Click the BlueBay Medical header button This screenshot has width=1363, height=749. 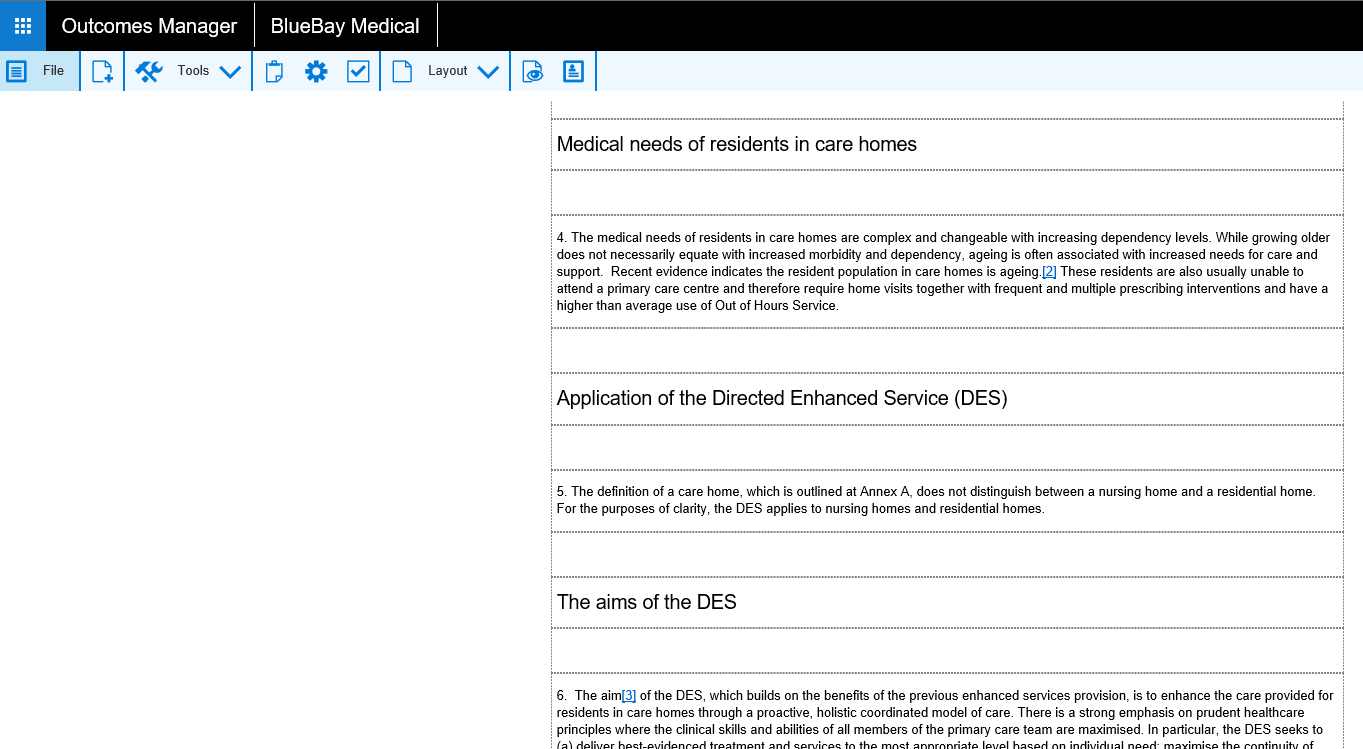point(345,26)
